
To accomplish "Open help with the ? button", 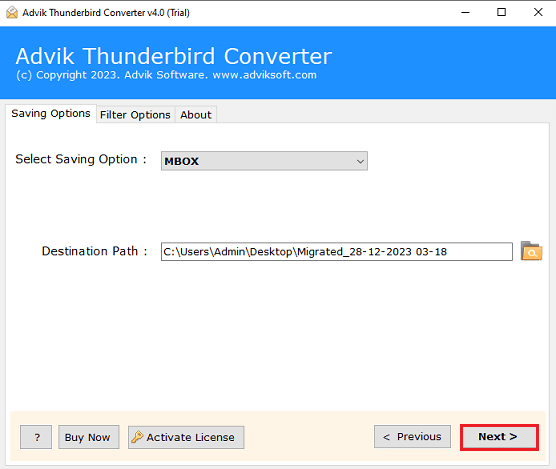I will click(x=36, y=437).
